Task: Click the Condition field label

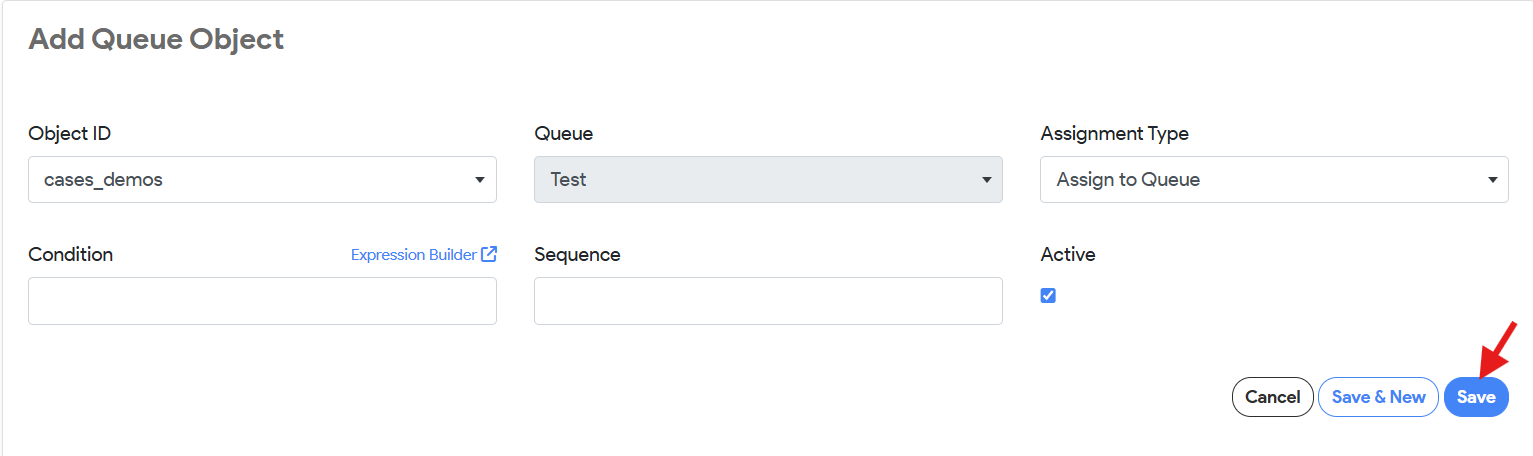Action: point(71,255)
